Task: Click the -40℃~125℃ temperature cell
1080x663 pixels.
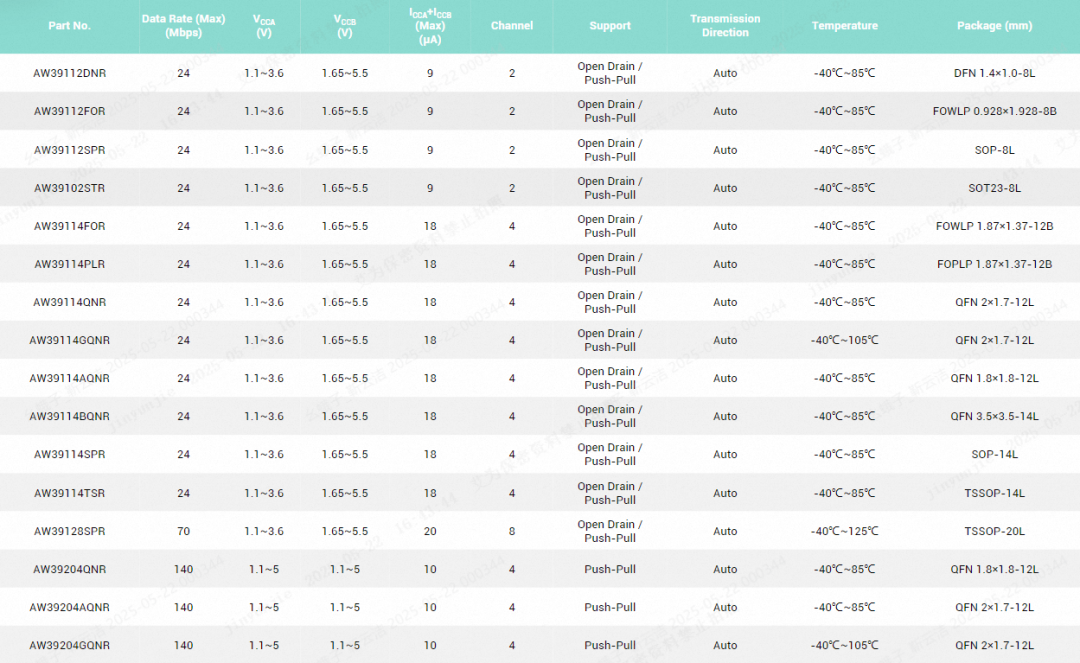Action: point(844,531)
